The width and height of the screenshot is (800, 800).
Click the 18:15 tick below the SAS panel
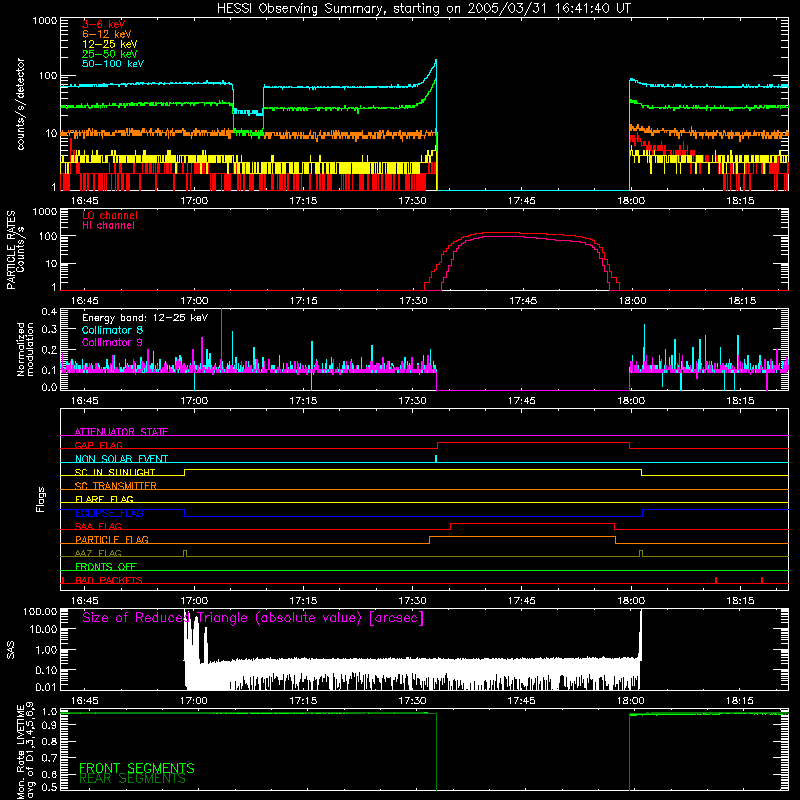[x=740, y=701]
